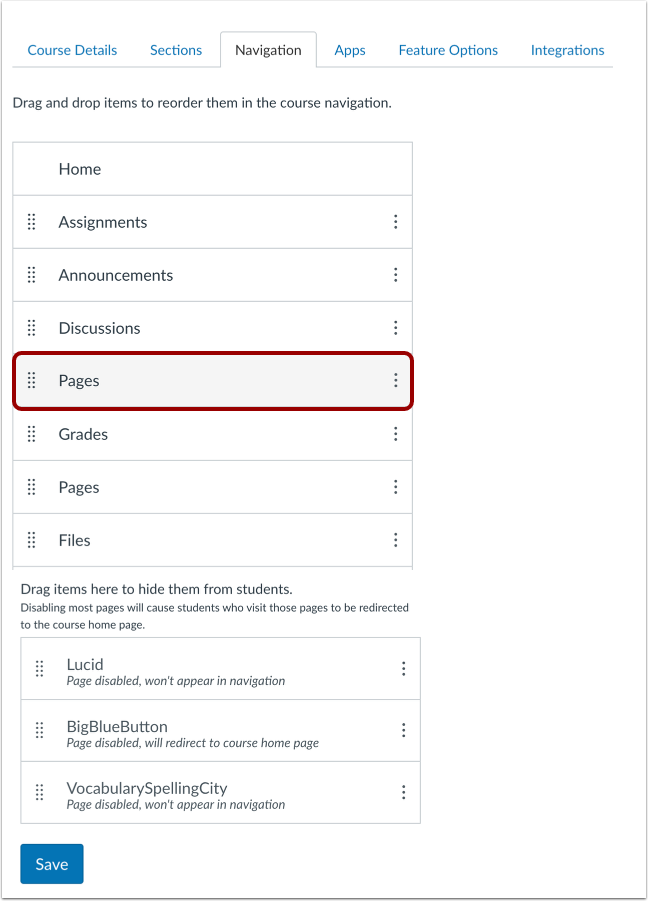Select the second Pages item in the list
Viewport: 648px width, 901px height.
(x=79, y=486)
